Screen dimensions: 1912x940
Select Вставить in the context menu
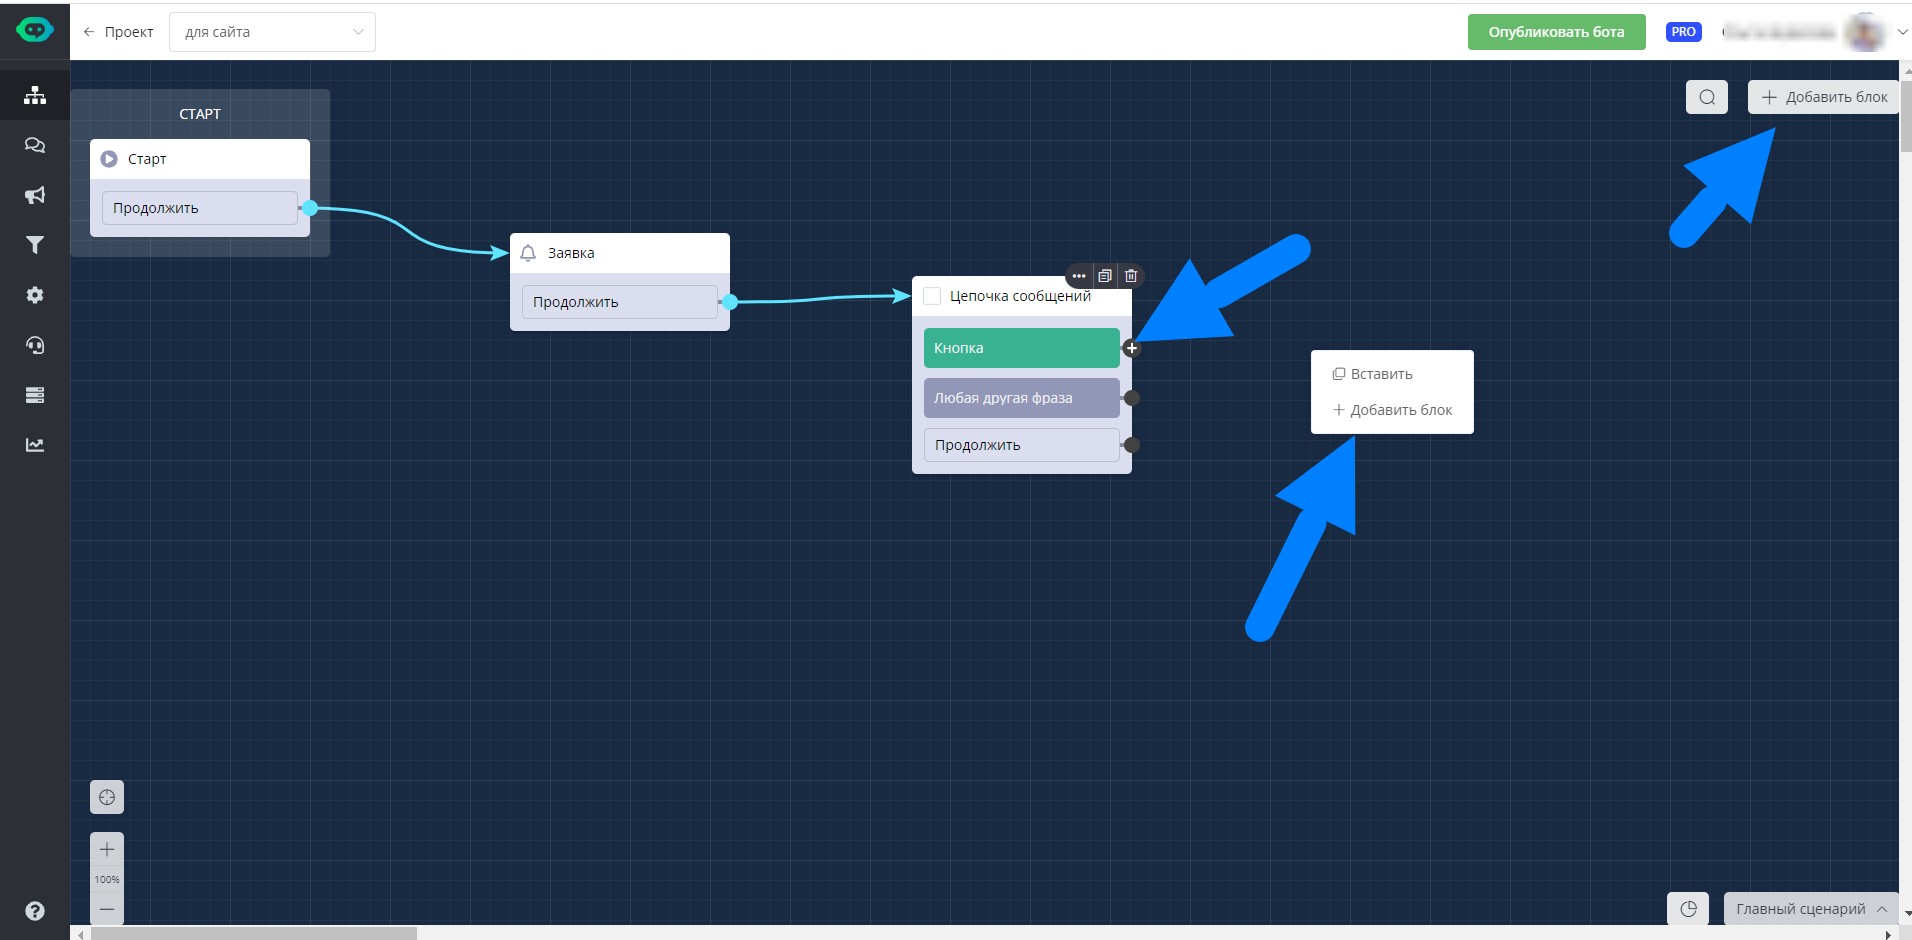coord(1381,374)
